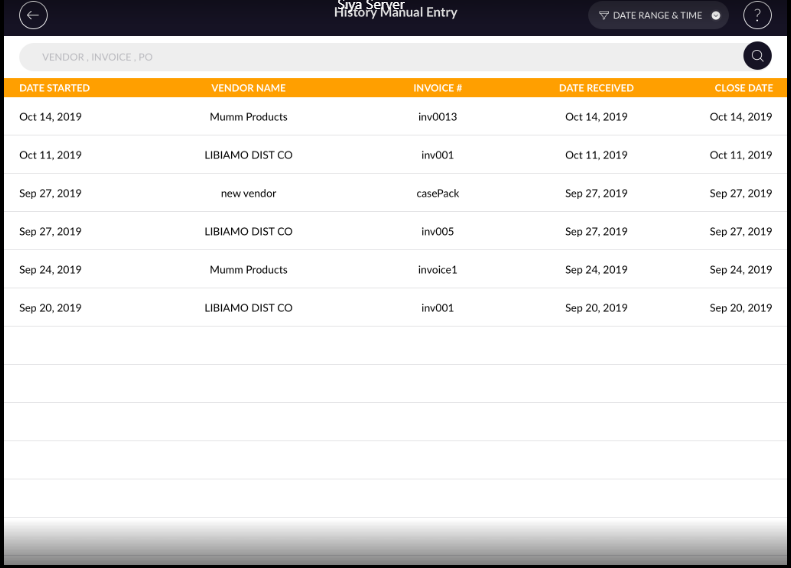The height and width of the screenshot is (568, 791).
Task: Select the Sep 20, 2019 LIBIAMO row
Action: tap(248, 308)
